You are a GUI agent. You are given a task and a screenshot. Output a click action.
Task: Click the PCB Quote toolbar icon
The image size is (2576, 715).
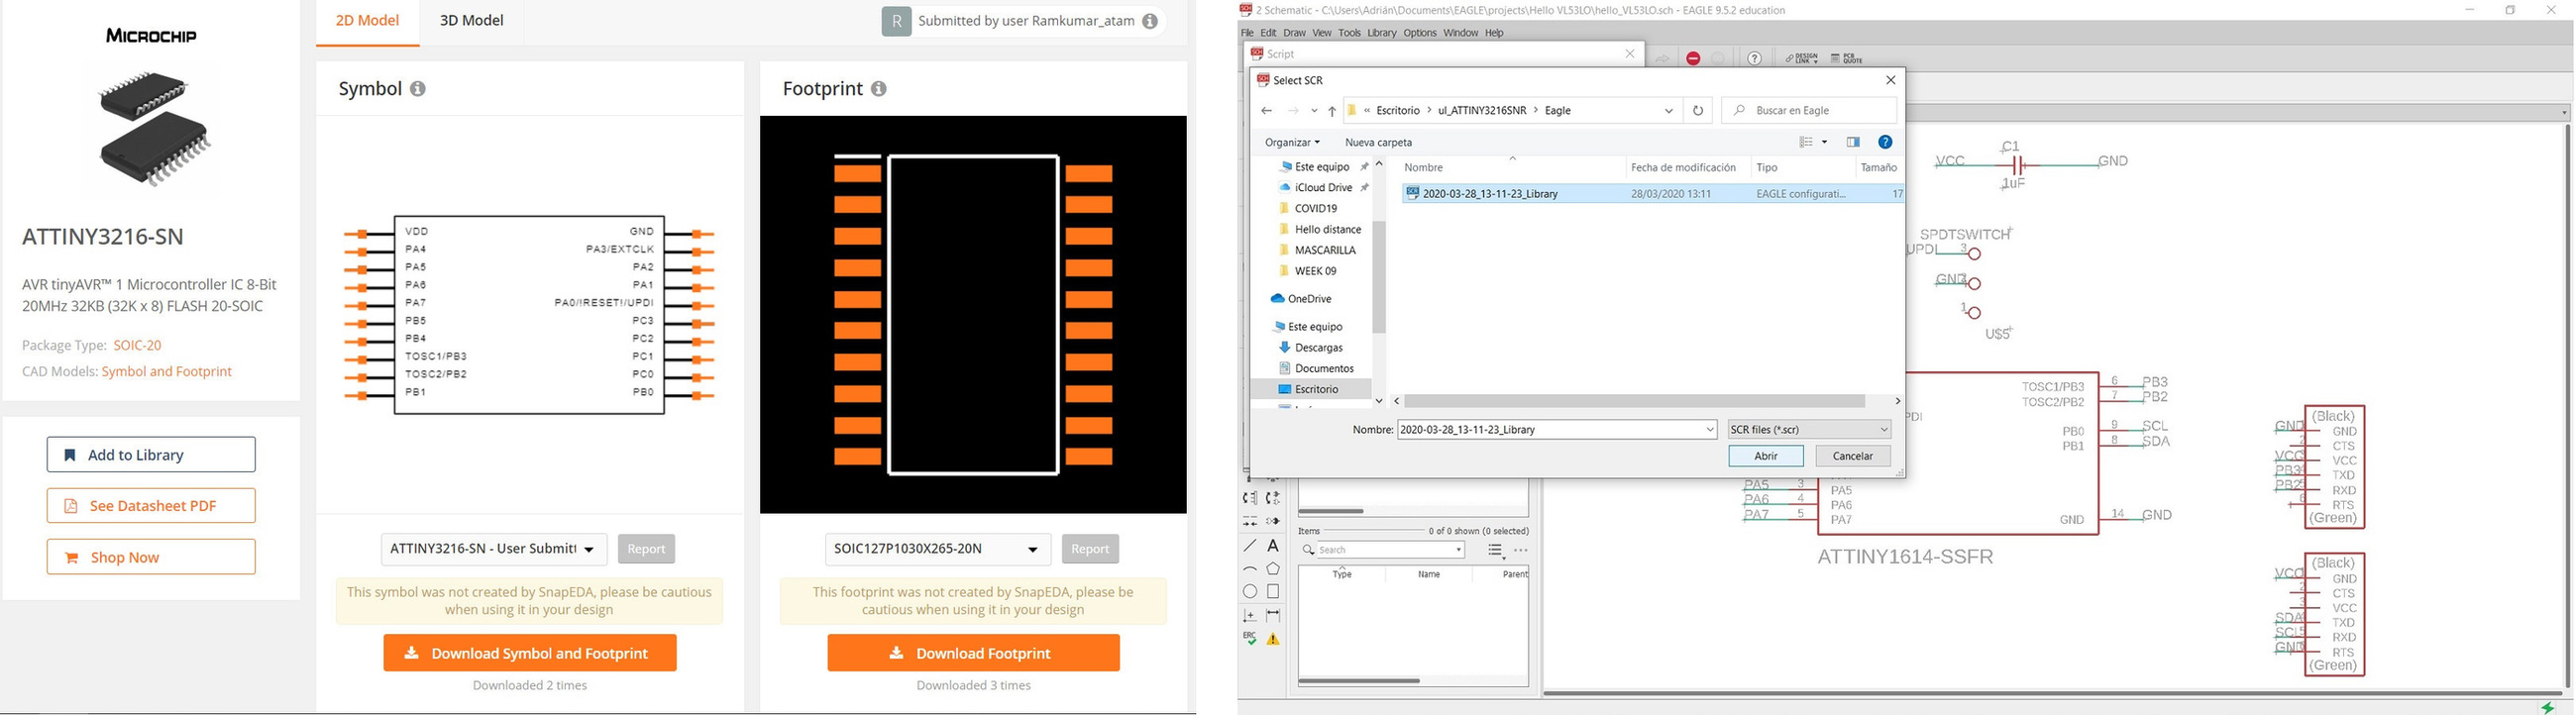pyautogui.click(x=1847, y=59)
